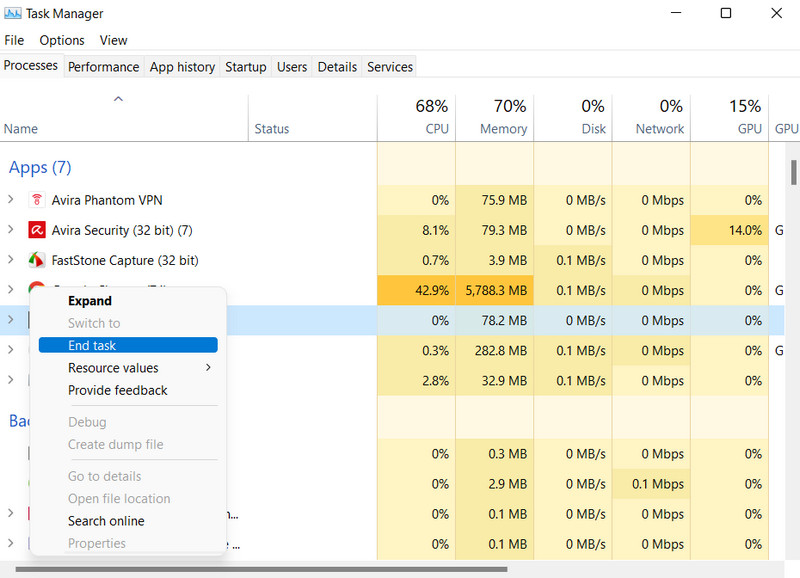Expand the FastStone Capture process tree
This screenshot has height=578, width=800.
[11, 260]
